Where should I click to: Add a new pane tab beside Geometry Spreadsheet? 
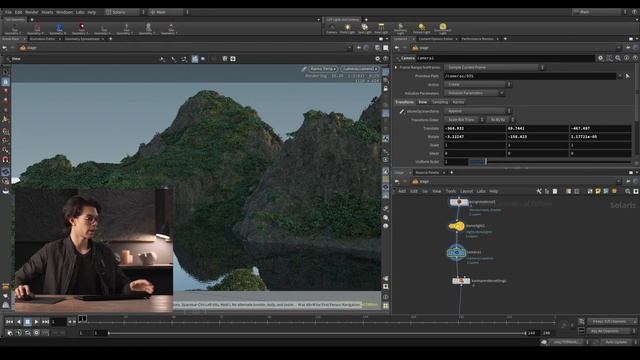(x=111, y=39)
